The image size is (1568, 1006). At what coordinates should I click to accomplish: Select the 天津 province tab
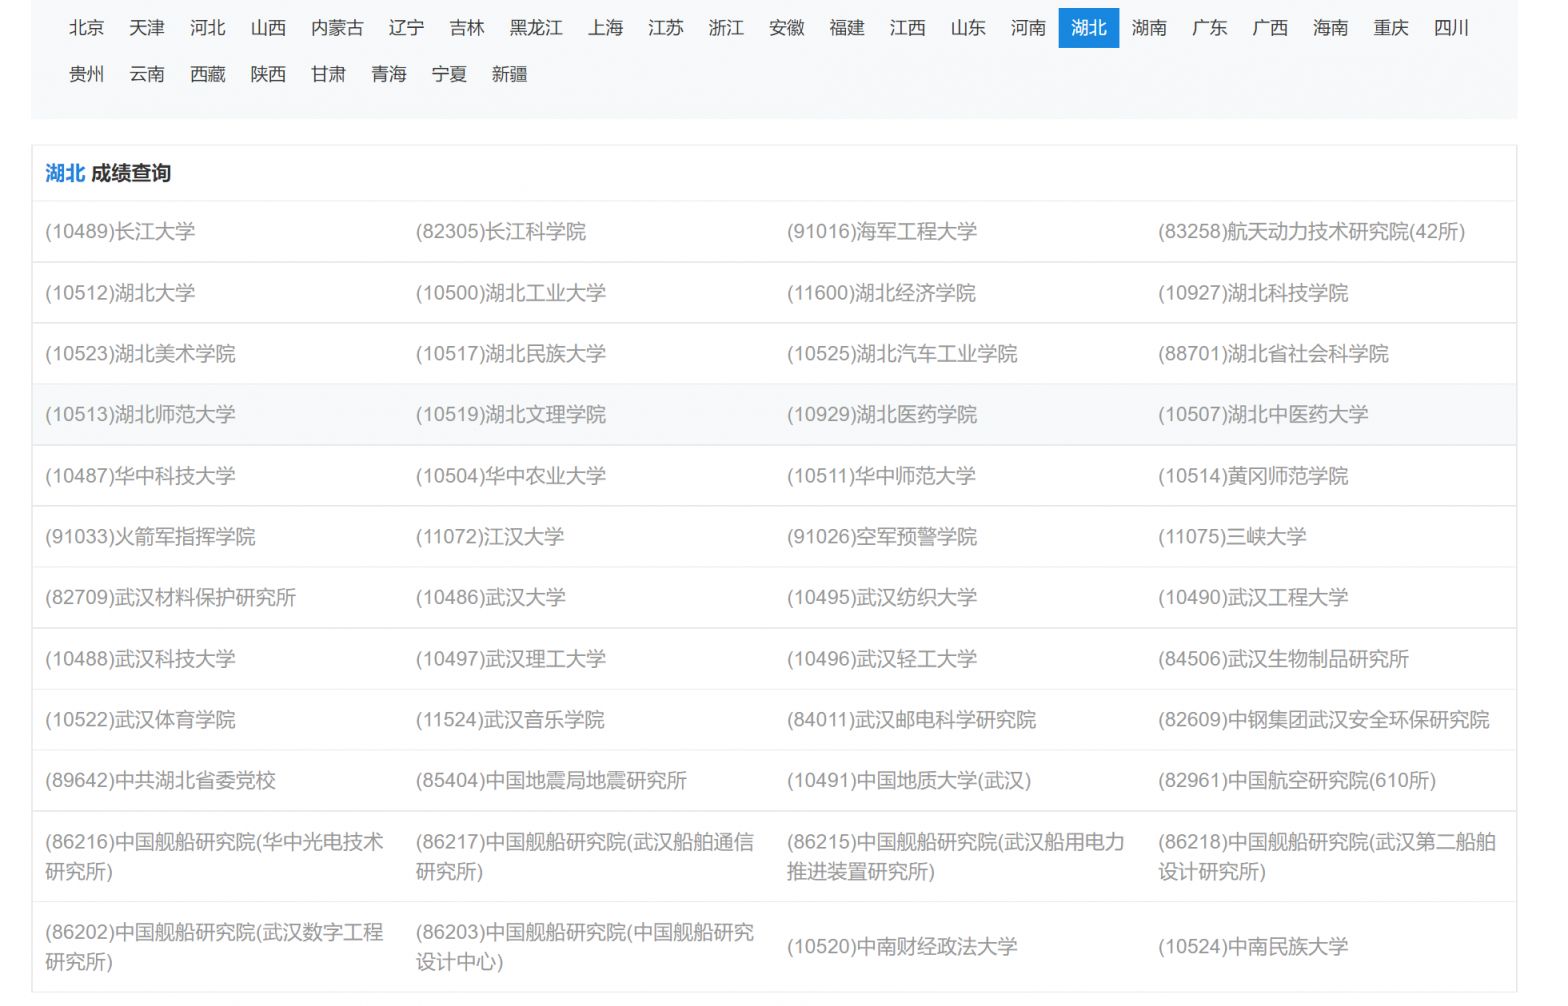(x=147, y=28)
